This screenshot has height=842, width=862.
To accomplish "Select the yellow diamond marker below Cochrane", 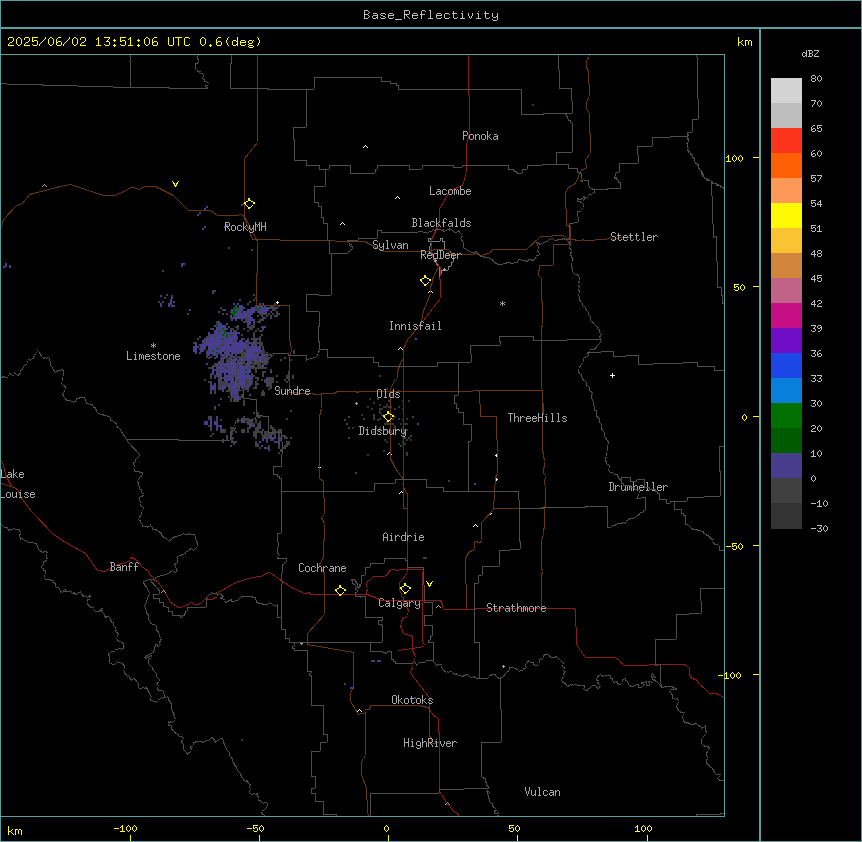I will click(x=340, y=590).
